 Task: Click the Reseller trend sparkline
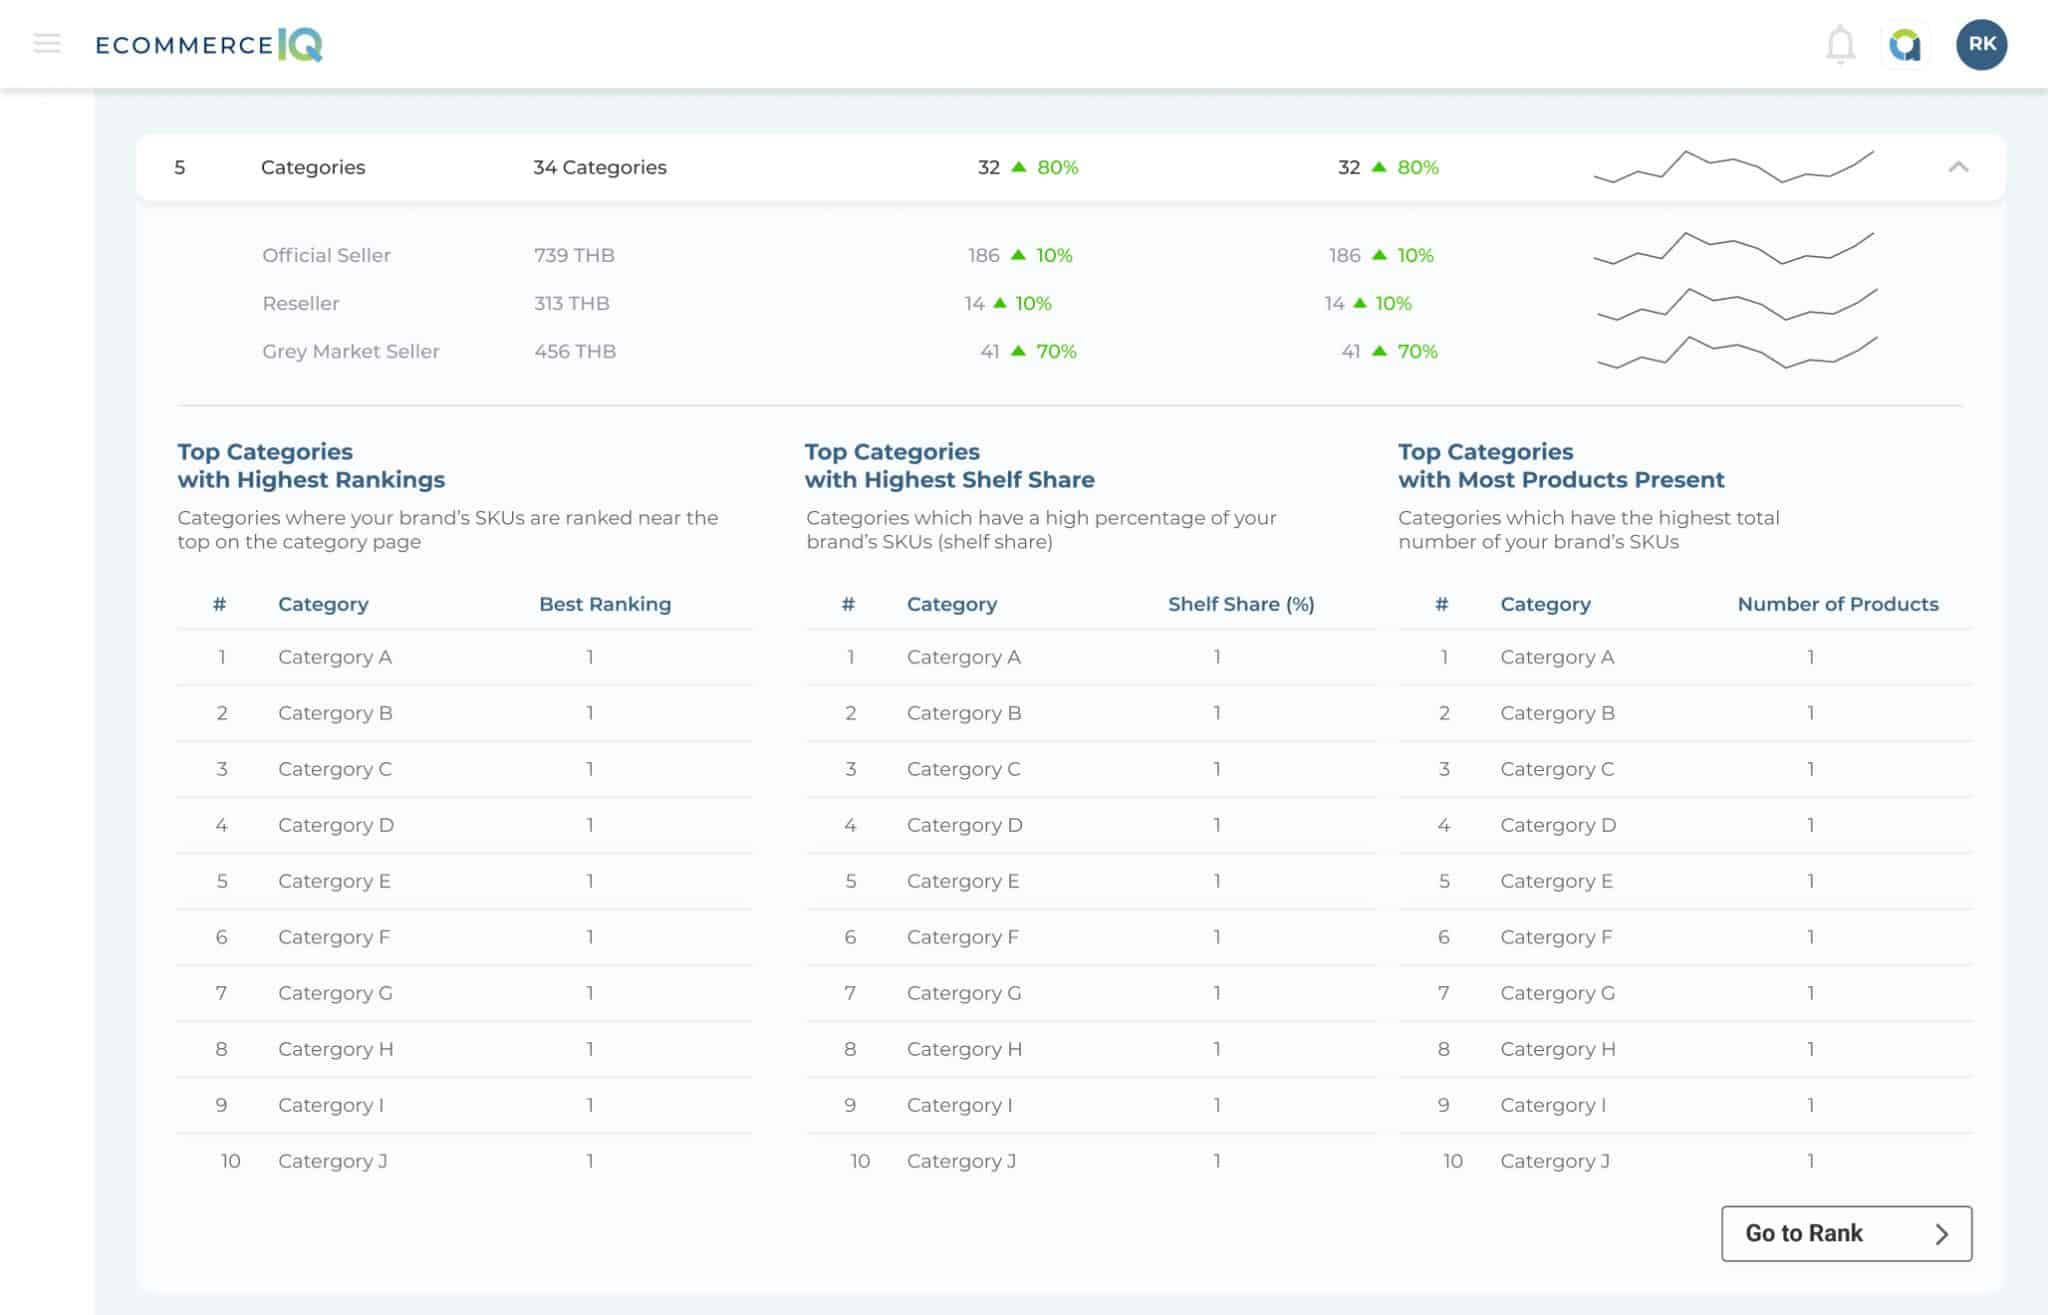1736,304
